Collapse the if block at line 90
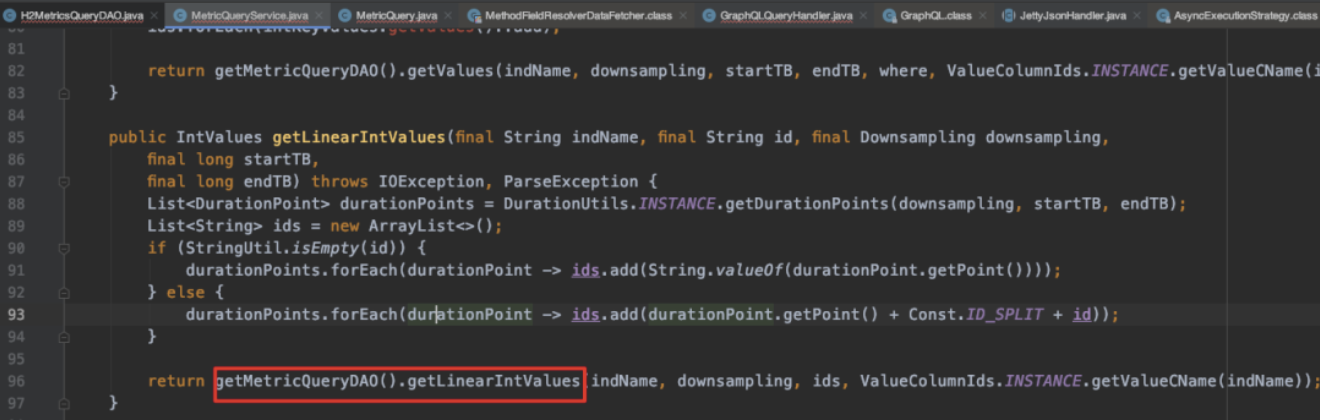Screen dimensions: 1320x420 (64, 248)
